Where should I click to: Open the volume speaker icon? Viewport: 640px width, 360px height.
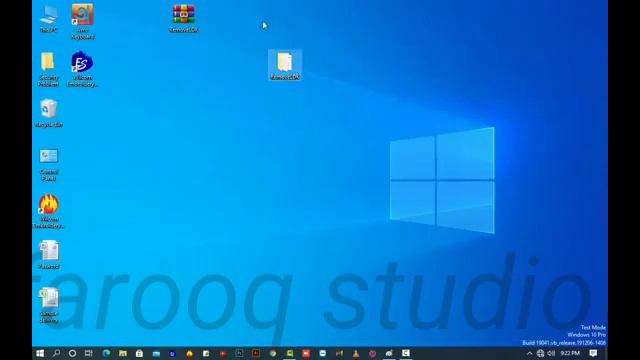click(x=551, y=353)
